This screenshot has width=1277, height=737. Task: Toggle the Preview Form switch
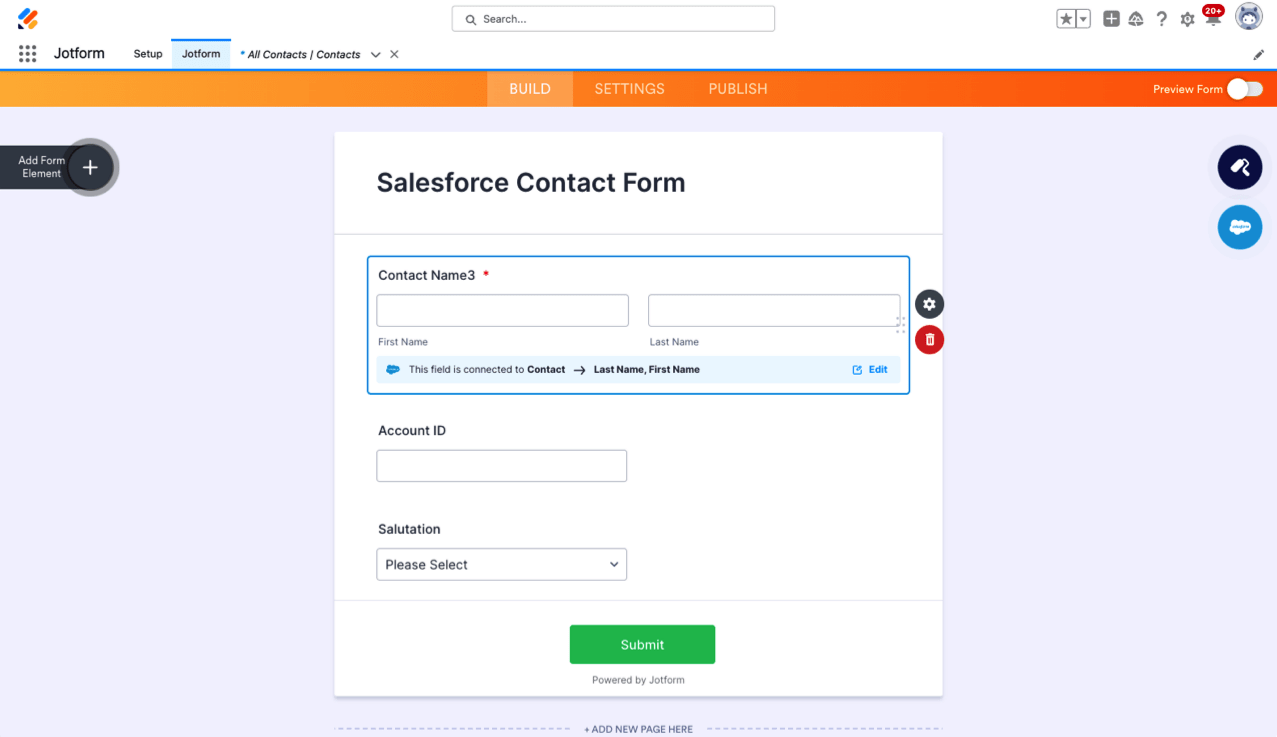point(1245,89)
